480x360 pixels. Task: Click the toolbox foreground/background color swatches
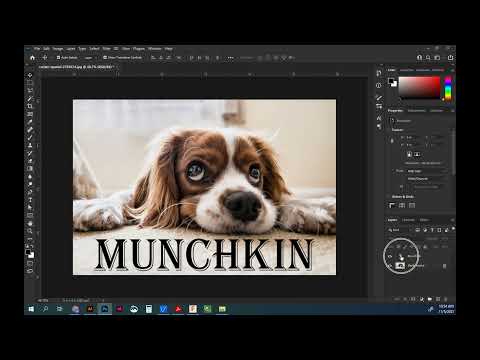(30, 254)
